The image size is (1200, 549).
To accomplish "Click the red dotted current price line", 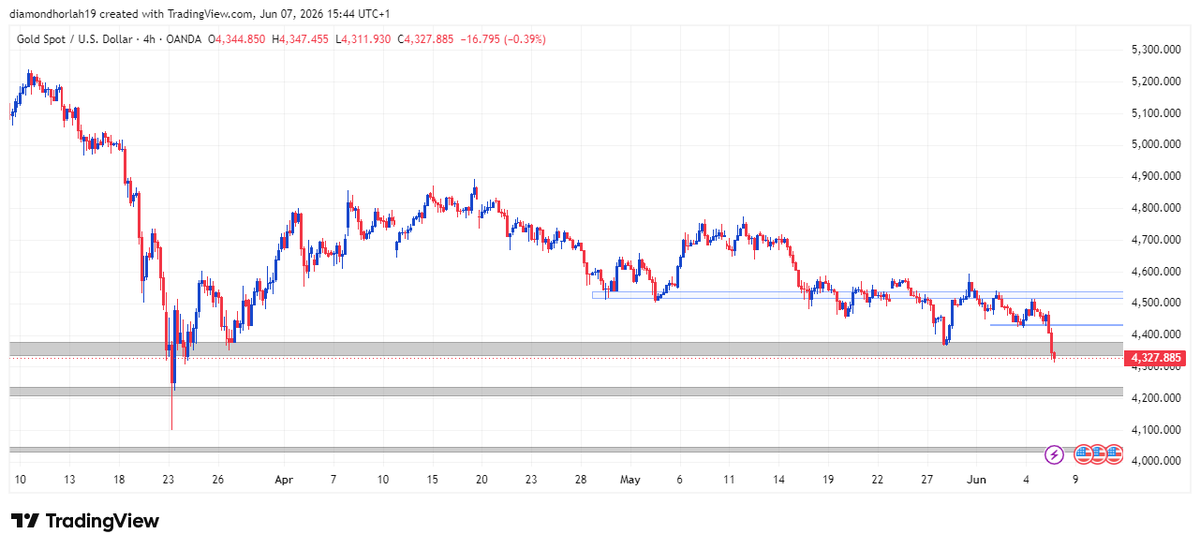I will click(x=565, y=357).
